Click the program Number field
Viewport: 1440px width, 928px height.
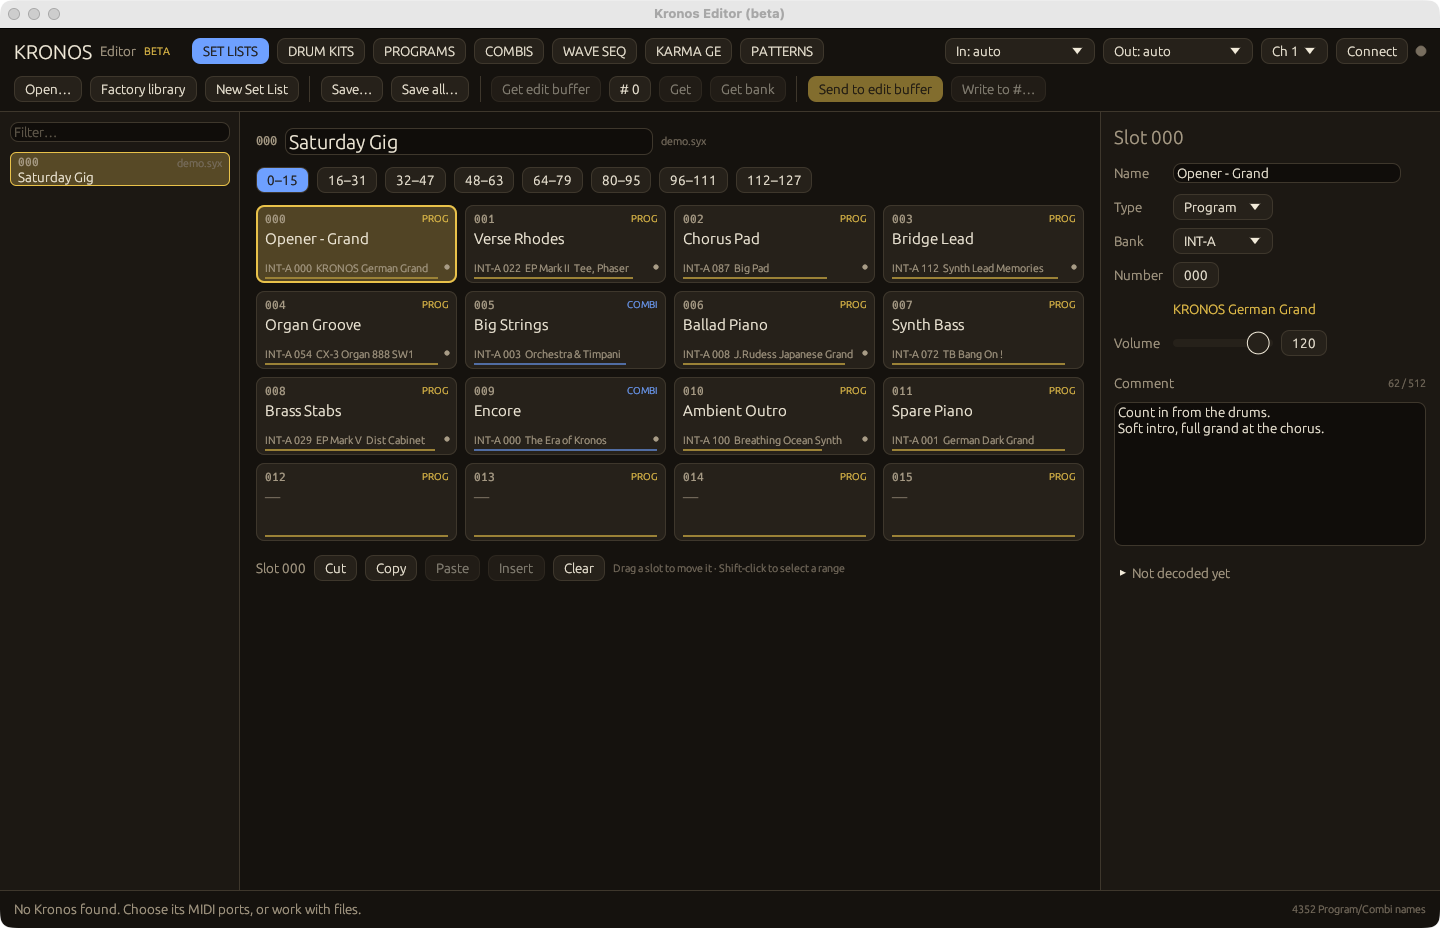point(1196,275)
